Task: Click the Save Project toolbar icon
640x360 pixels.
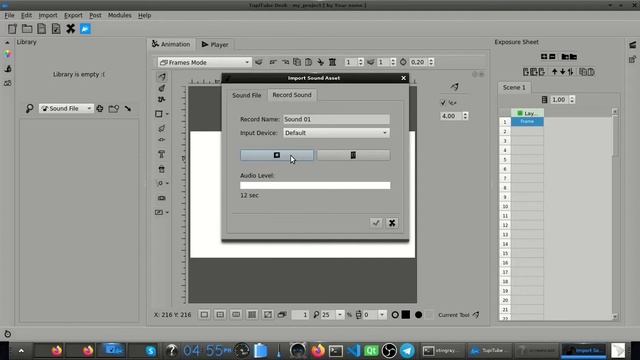Action: [x=42, y=29]
